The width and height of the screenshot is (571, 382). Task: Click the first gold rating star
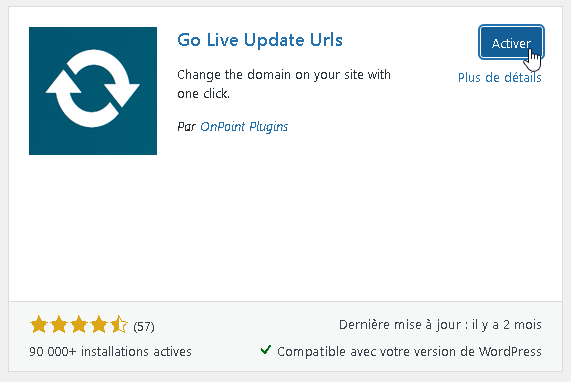click(39, 324)
